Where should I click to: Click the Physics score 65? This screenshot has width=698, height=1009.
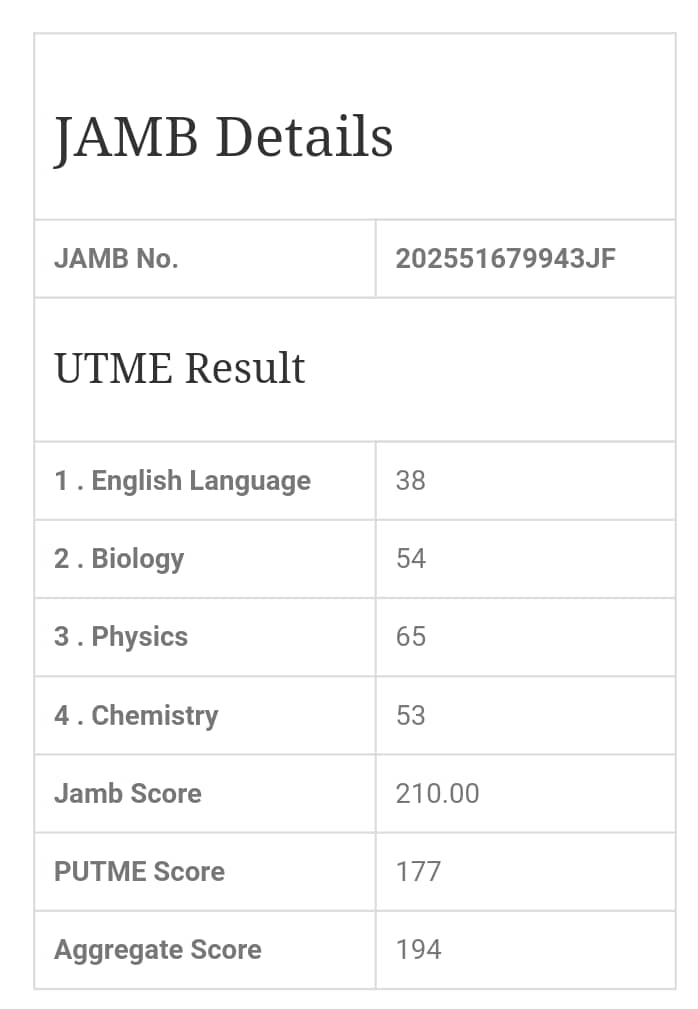click(x=411, y=637)
